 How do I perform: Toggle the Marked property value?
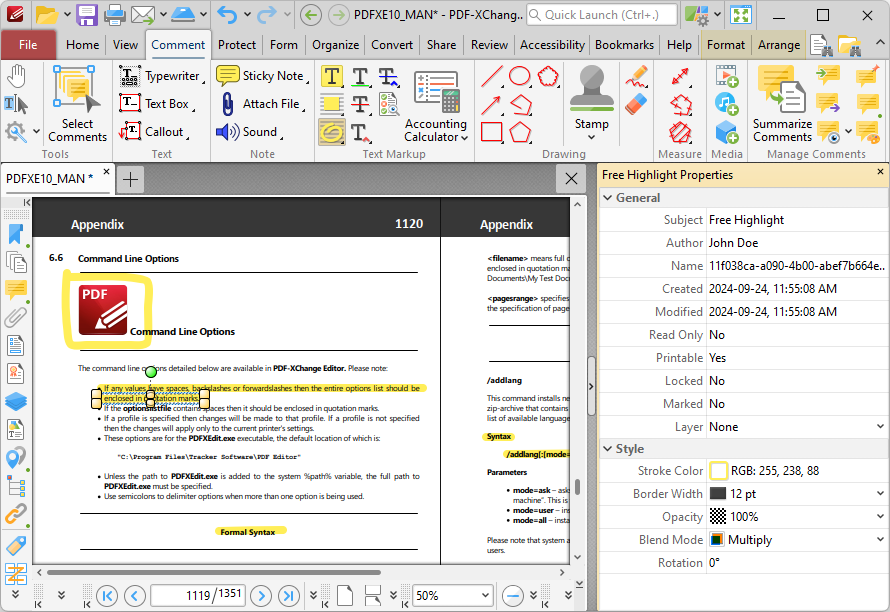(797, 404)
